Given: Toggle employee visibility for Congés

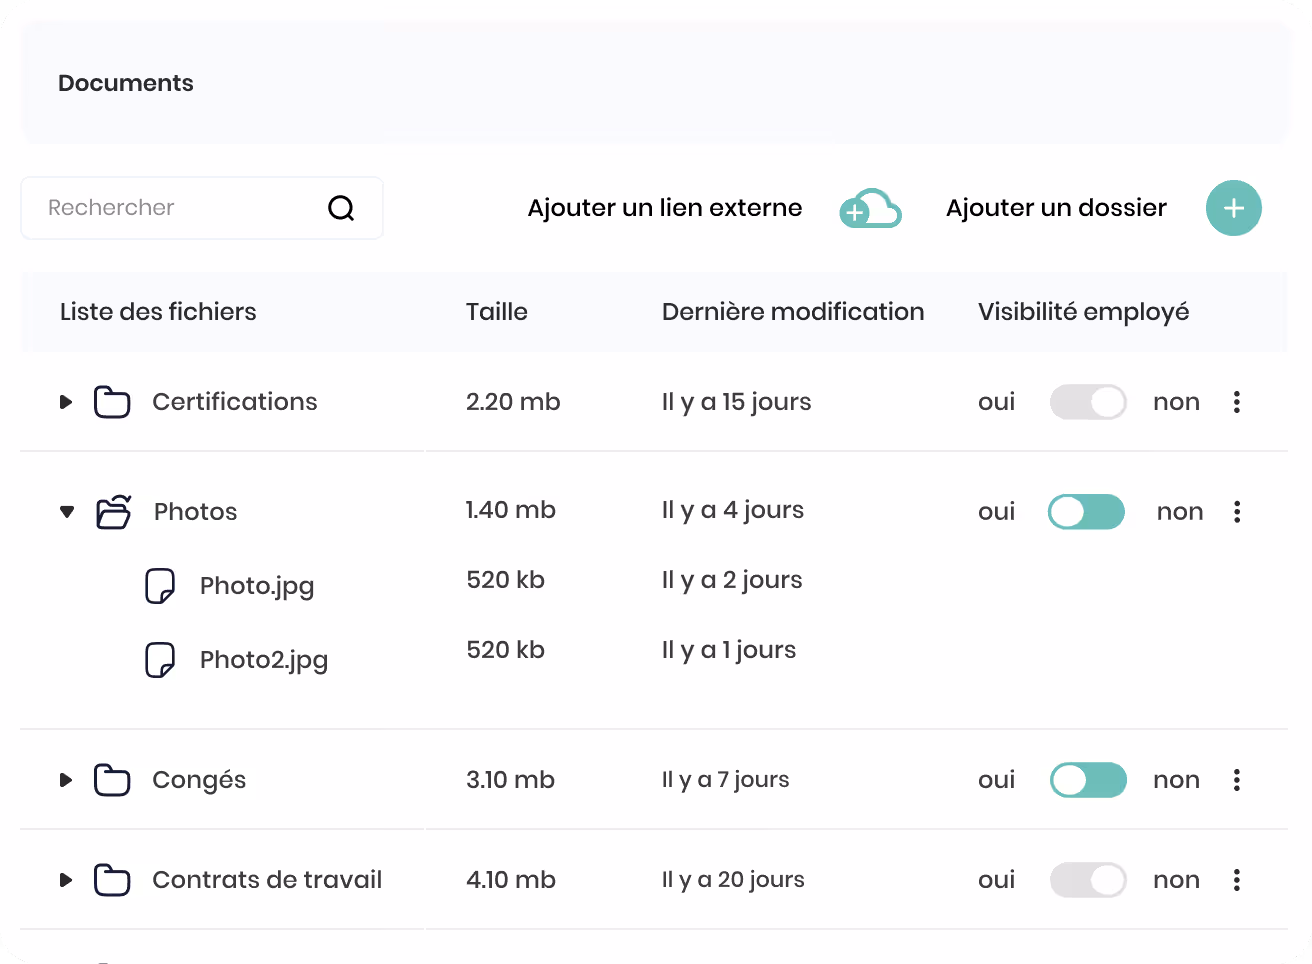Looking at the screenshot, I should pos(1088,780).
